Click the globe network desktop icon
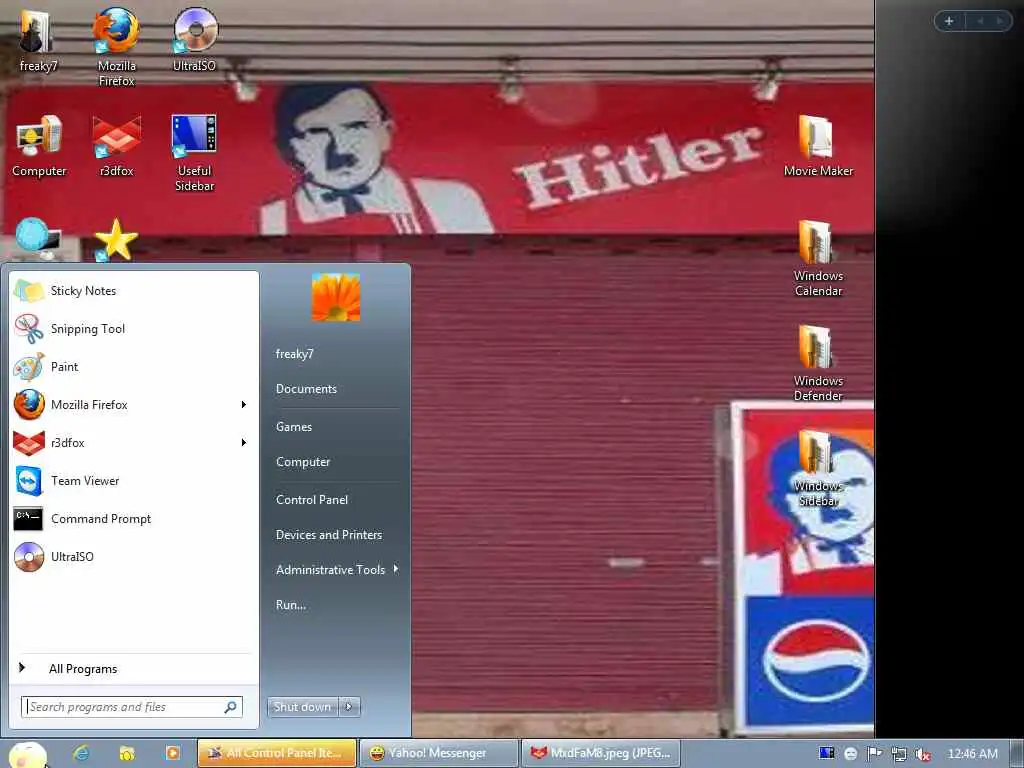Image resolution: width=1024 pixels, height=768 pixels. click(x=37, y=239)
